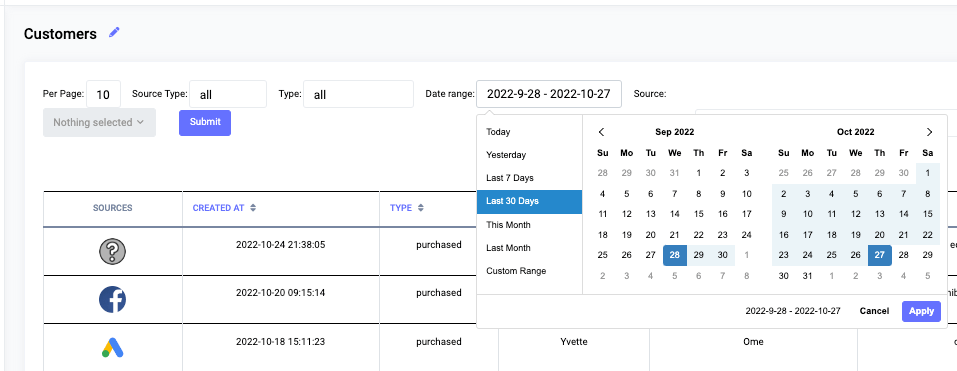
Task: Select October 9 in the calendar
Action: 784,214
